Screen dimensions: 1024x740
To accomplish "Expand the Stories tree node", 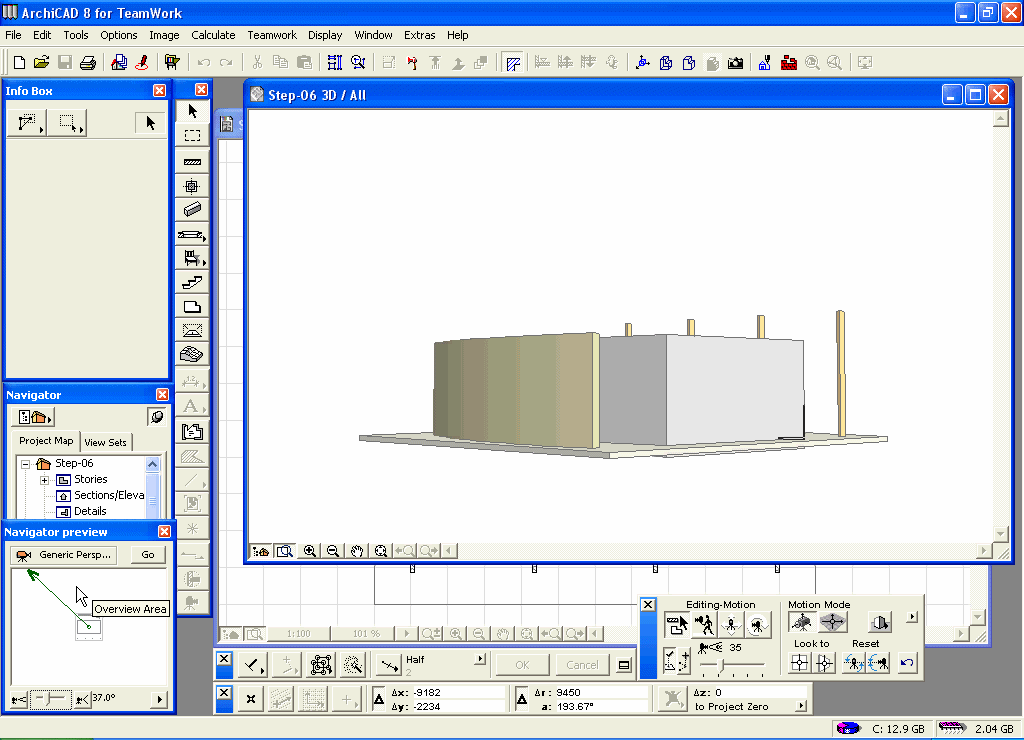I will 45,480.
